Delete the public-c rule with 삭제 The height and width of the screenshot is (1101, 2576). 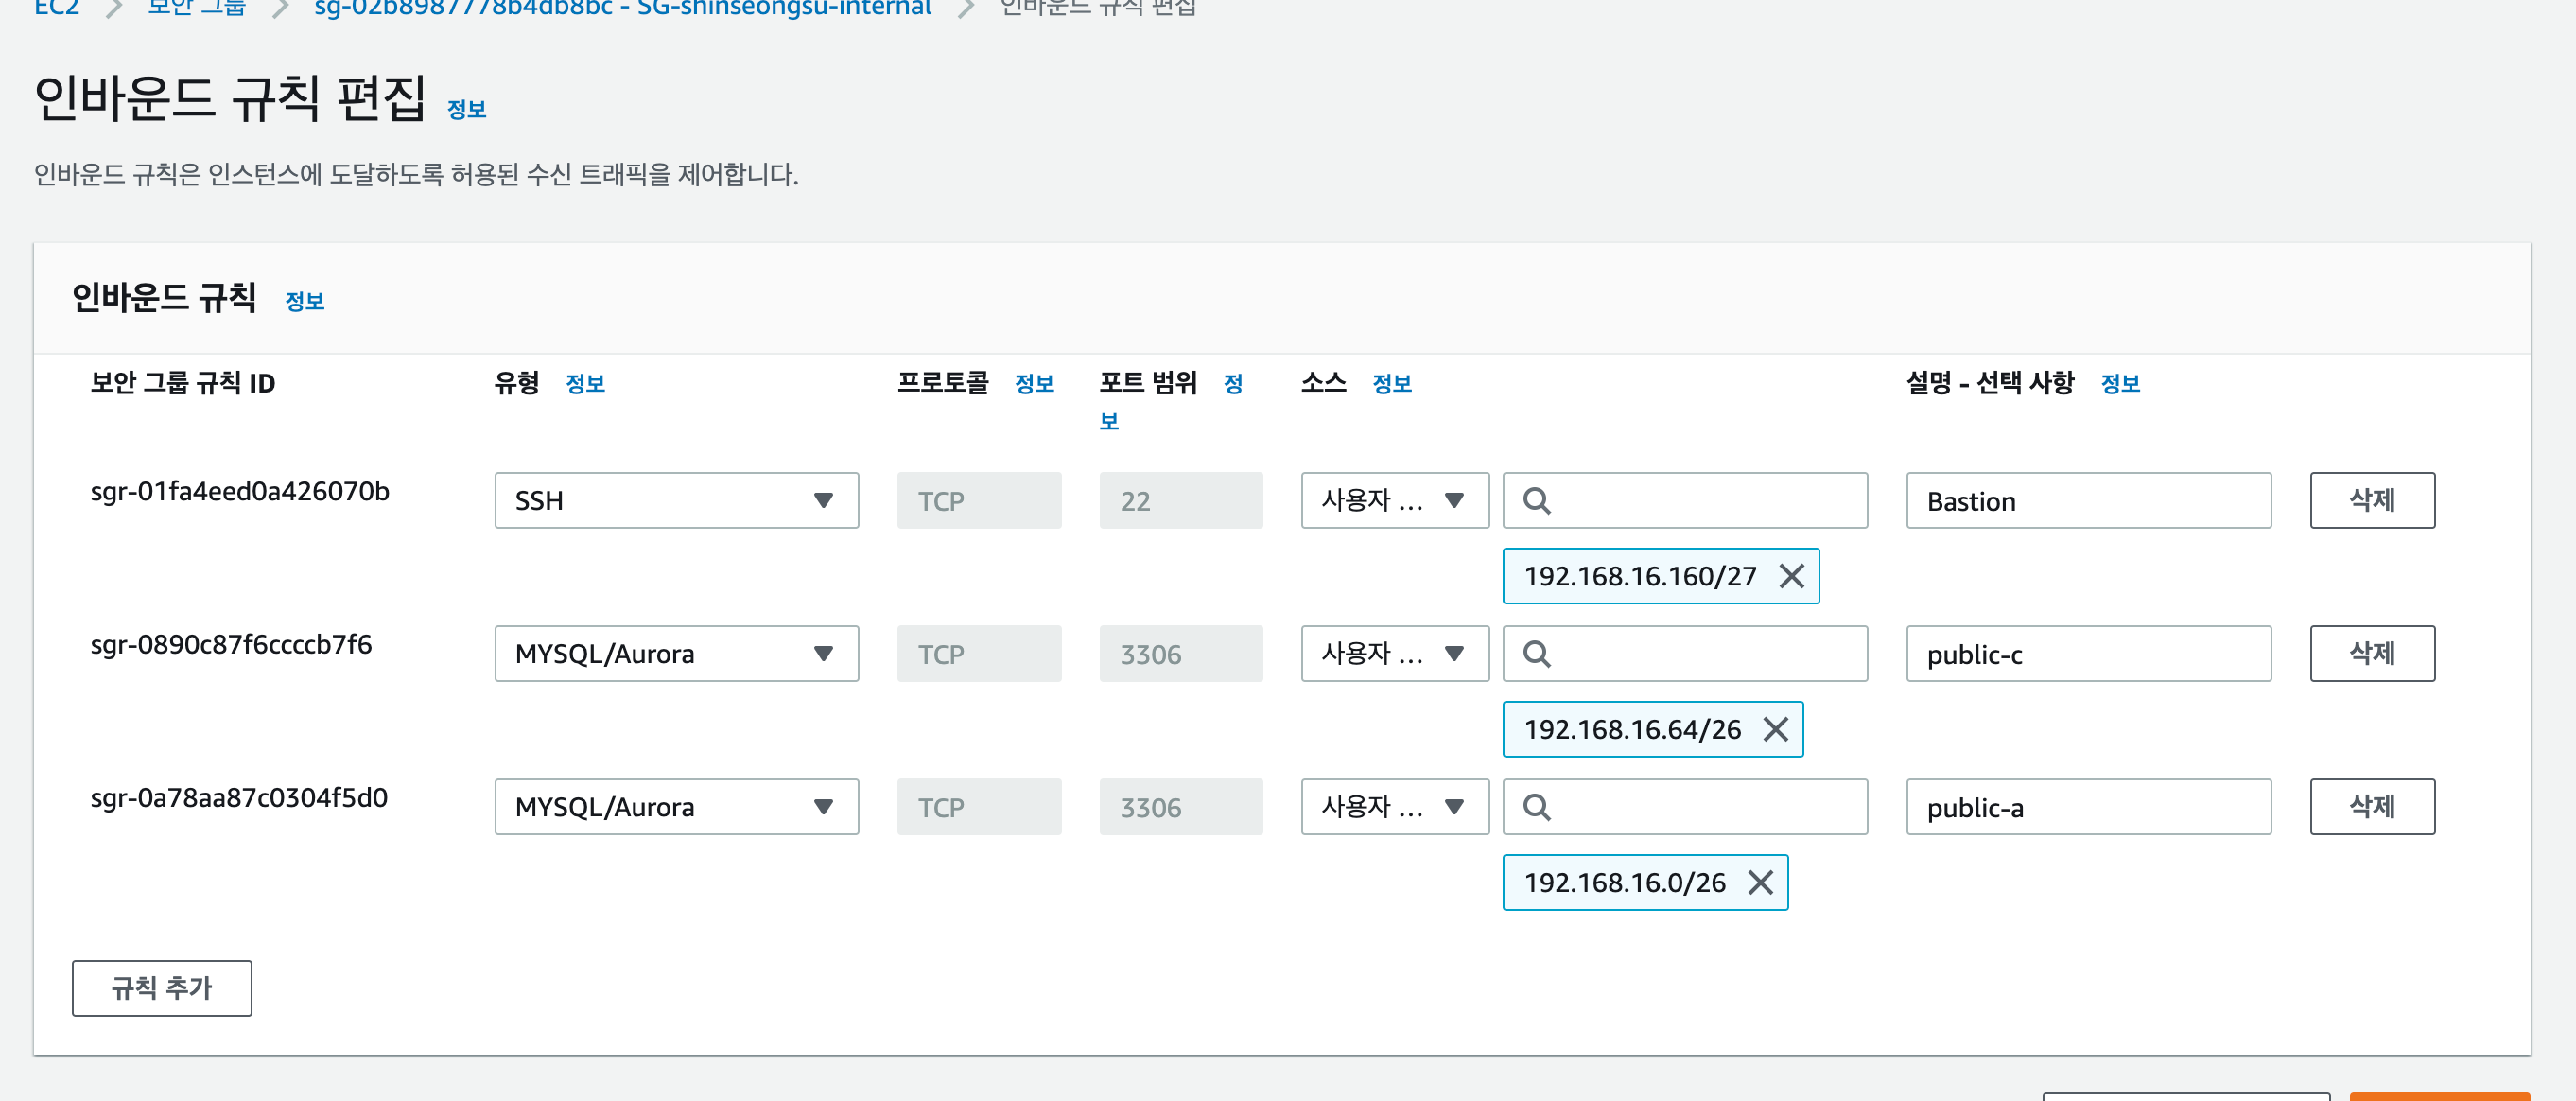tap(2371, 653)
